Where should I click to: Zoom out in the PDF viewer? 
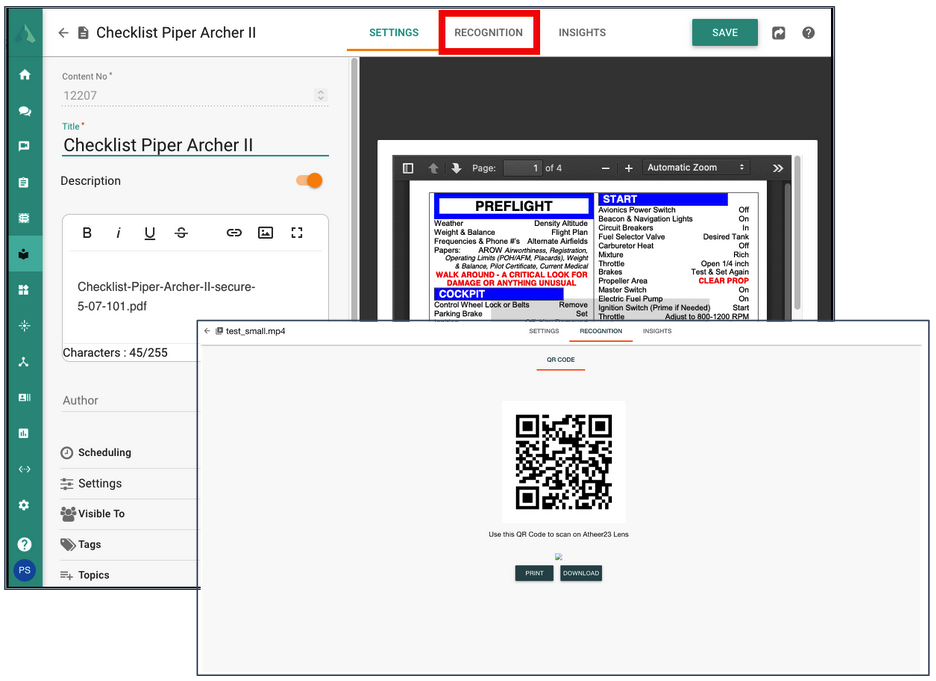pos(605,168)
